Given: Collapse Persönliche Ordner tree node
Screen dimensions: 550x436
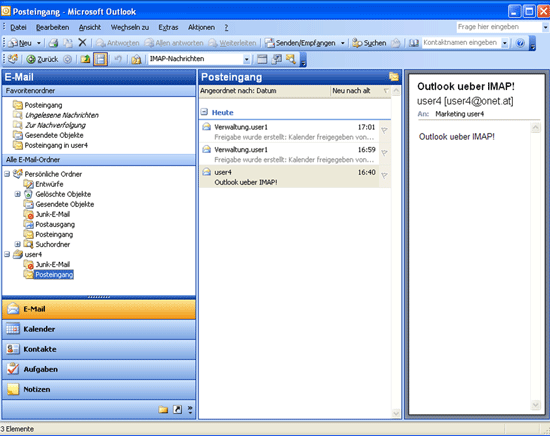Looking at the screenshot, I should pos(7,174).
